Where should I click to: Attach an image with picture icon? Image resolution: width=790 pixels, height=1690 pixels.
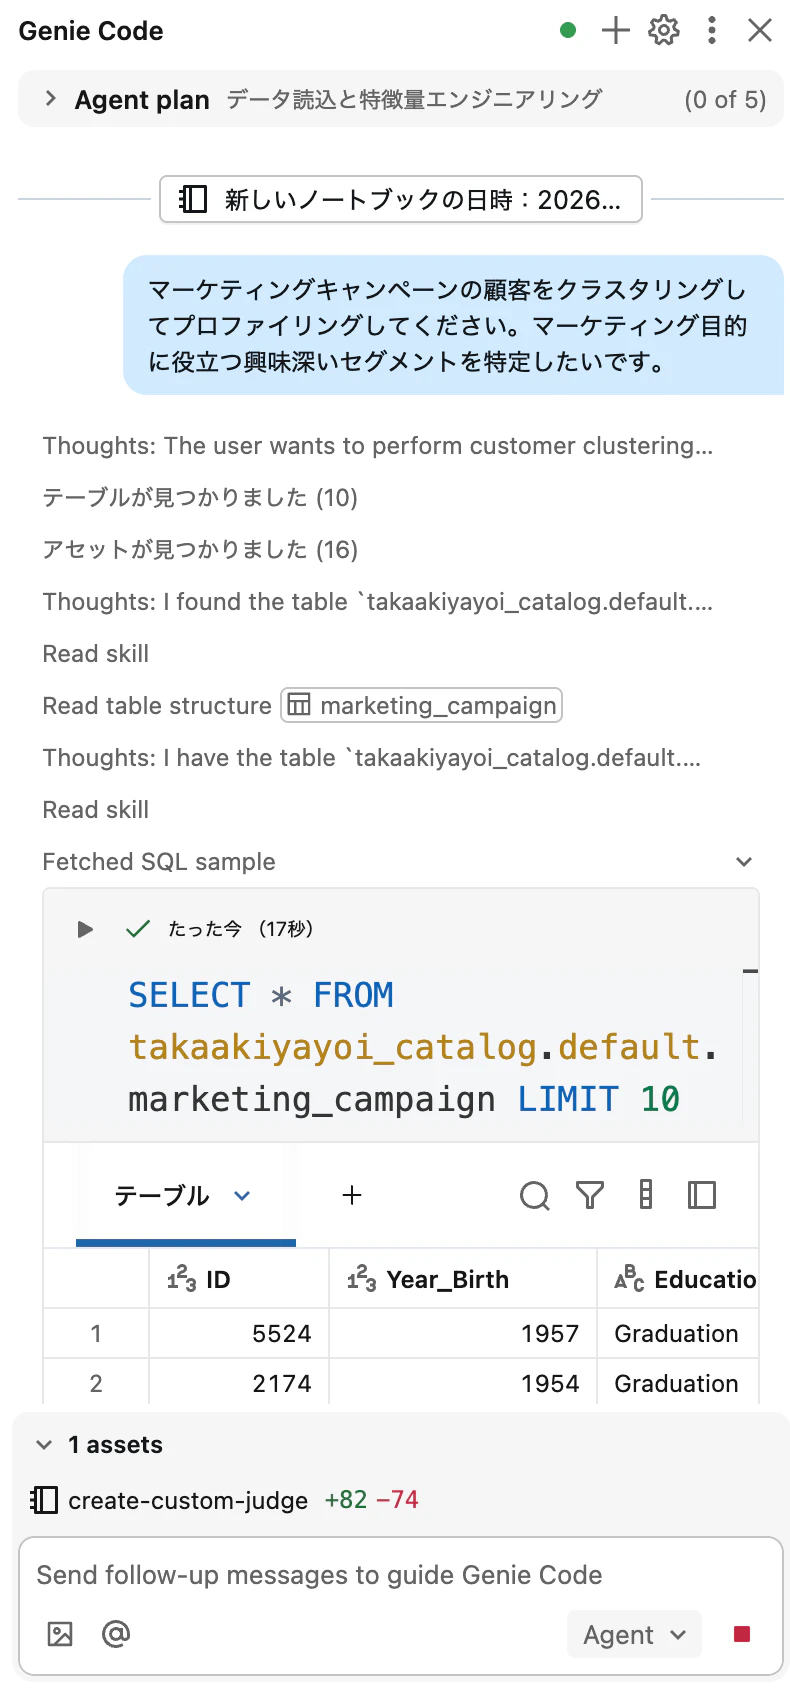[x=60, y=1634]
